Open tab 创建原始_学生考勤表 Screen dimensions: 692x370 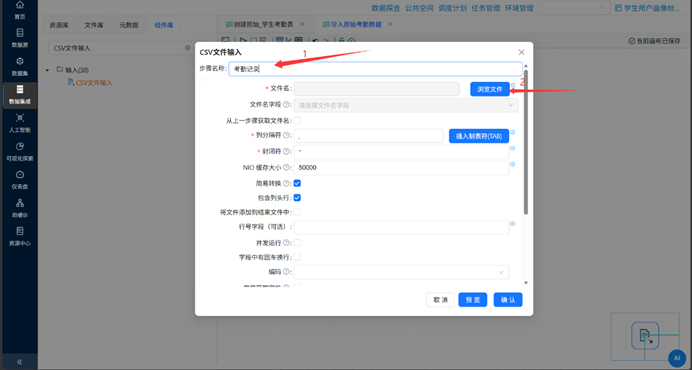click(x=263, y=24)
